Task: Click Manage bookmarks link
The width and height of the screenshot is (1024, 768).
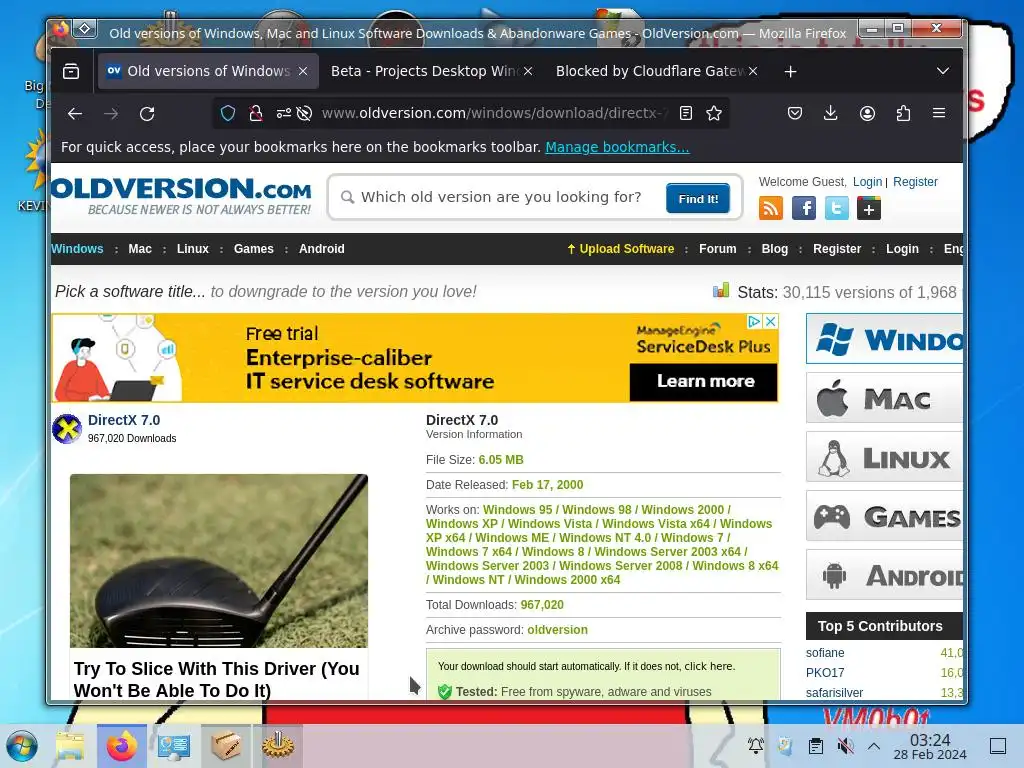Action: pyautogui.click(x=617, y=147)
